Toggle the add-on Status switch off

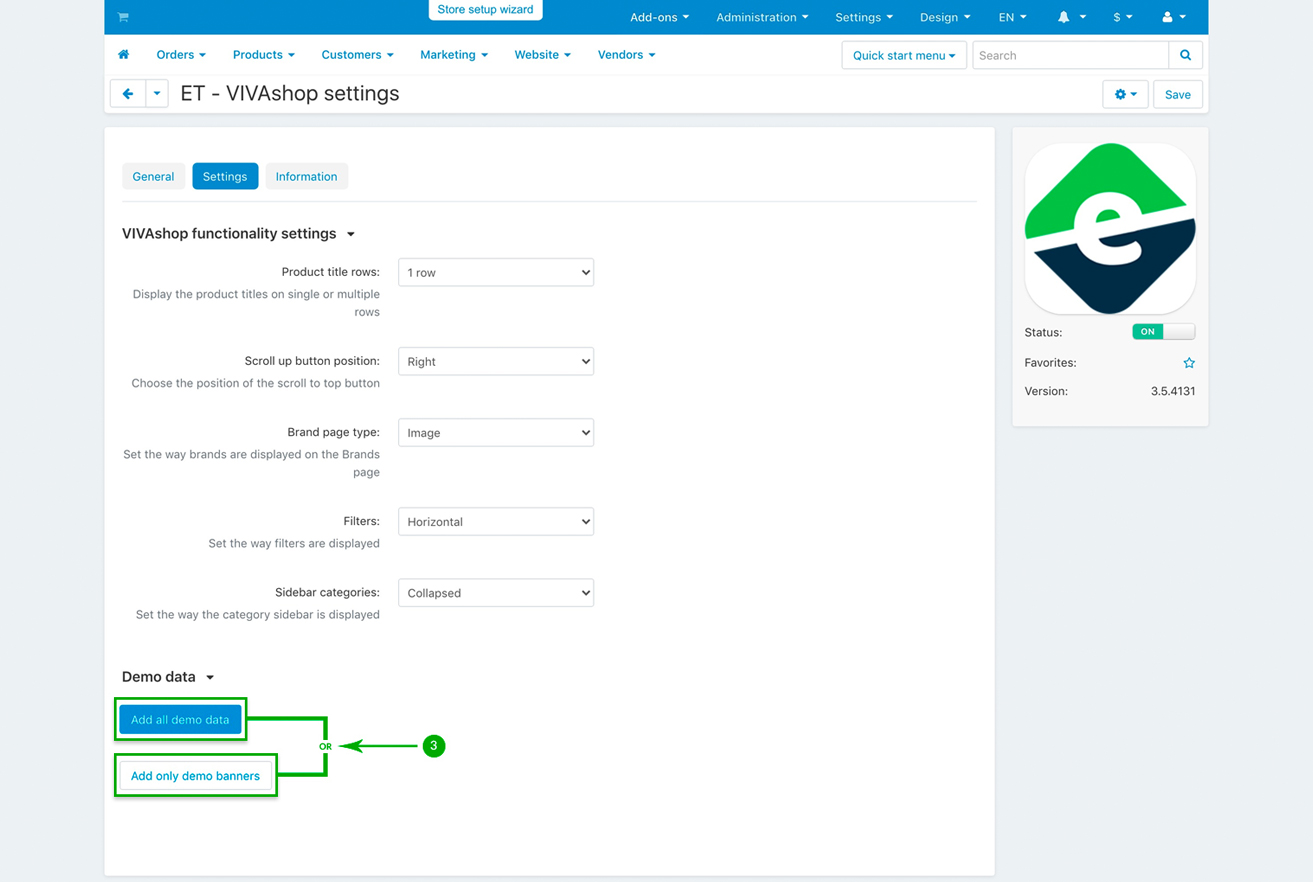click(1163, 332)
